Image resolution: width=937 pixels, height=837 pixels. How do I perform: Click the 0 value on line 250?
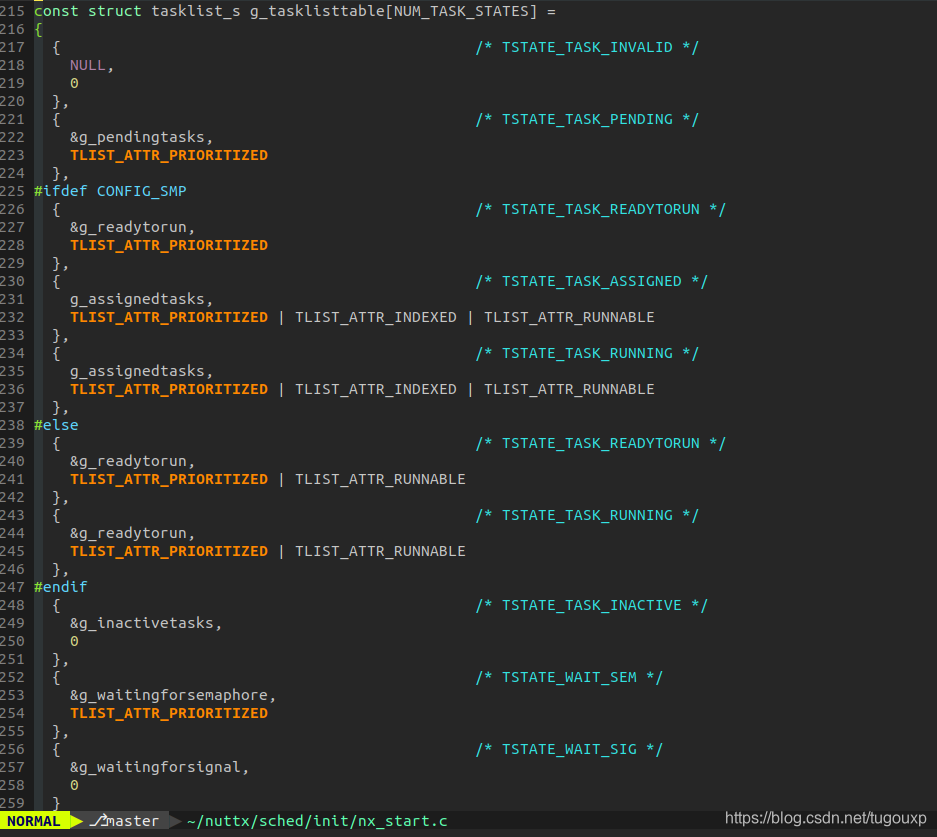[74, 641]
